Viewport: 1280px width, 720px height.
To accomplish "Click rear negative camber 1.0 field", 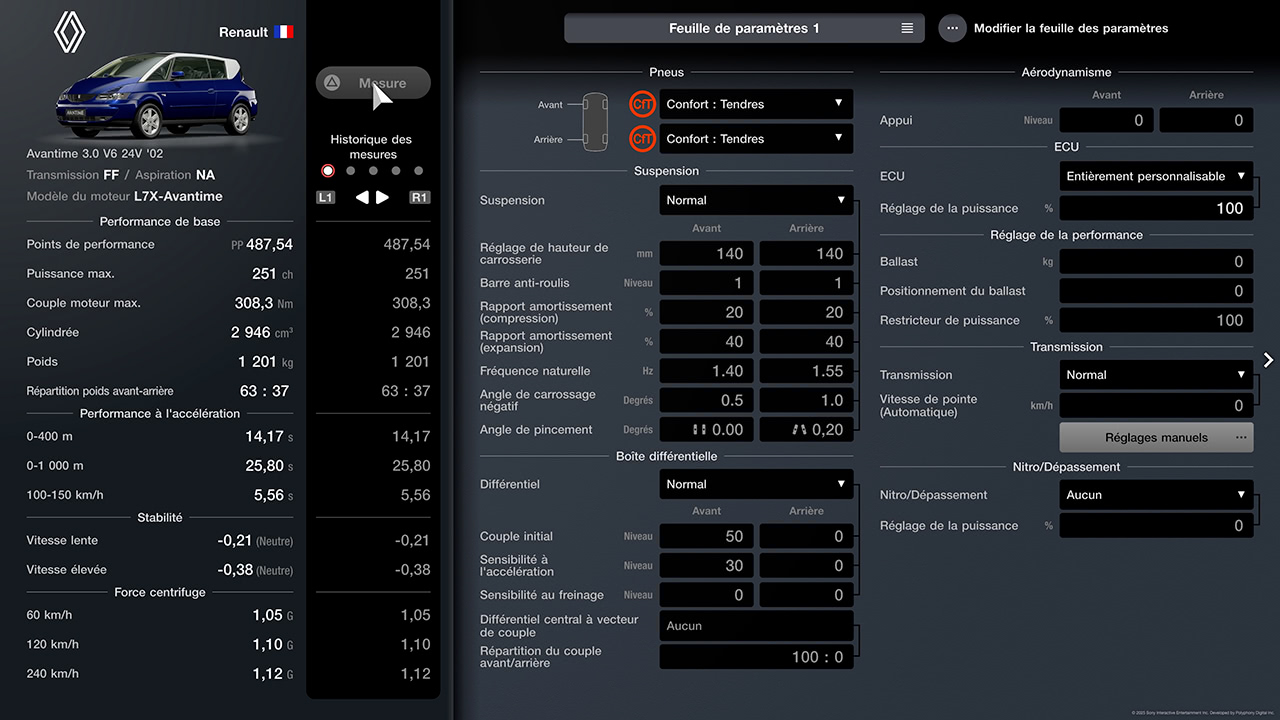I will coord(806,400).
